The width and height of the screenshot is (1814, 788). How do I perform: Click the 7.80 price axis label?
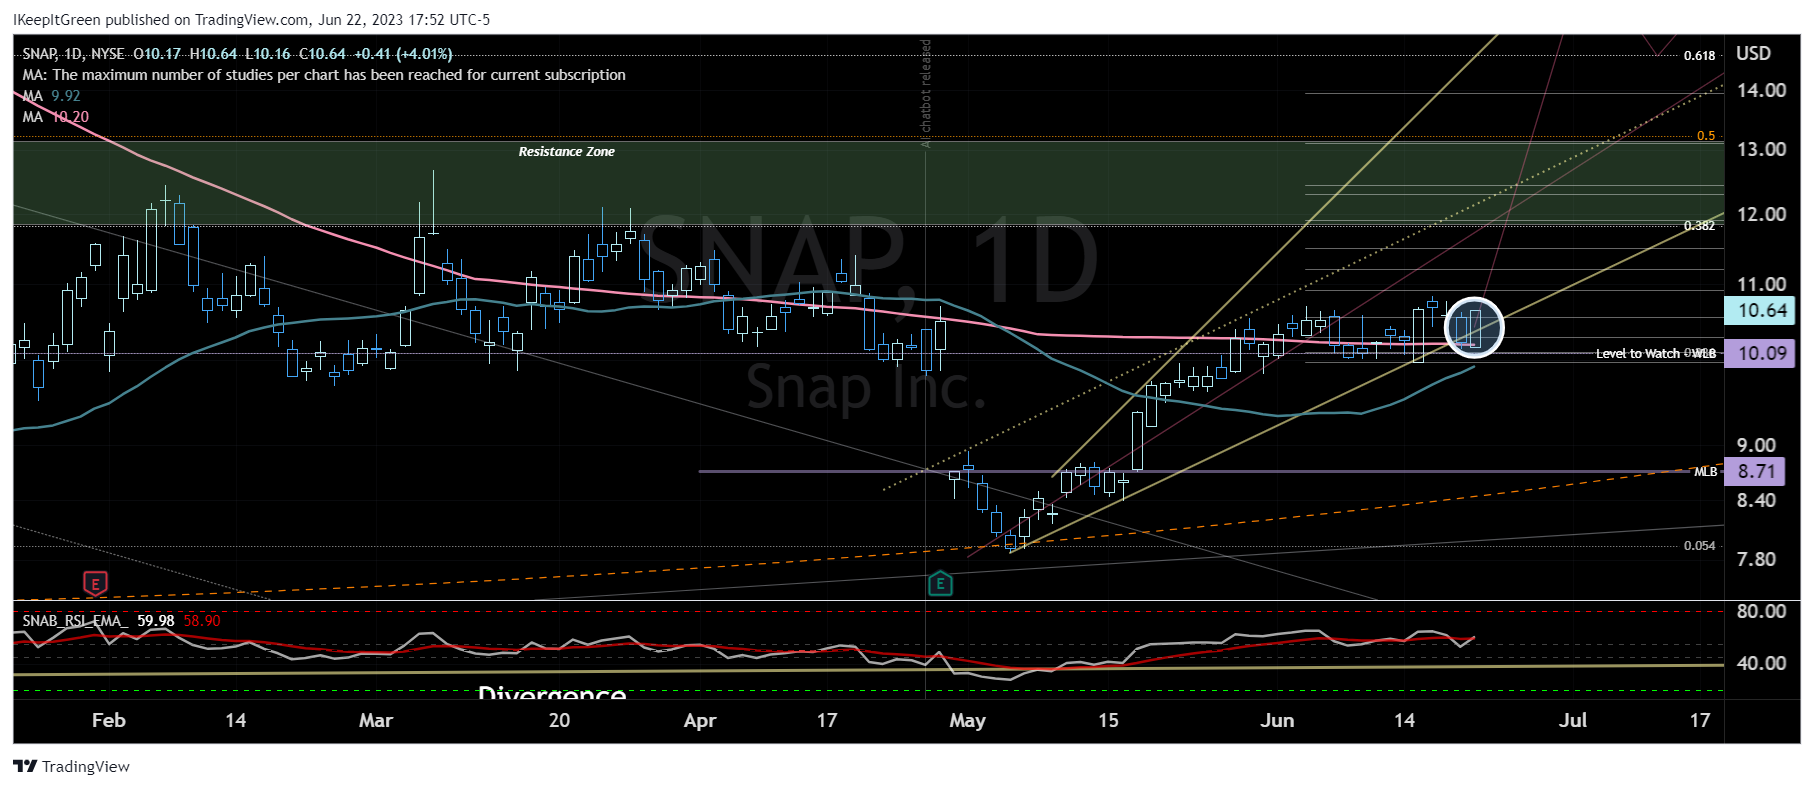point(1756,560)
